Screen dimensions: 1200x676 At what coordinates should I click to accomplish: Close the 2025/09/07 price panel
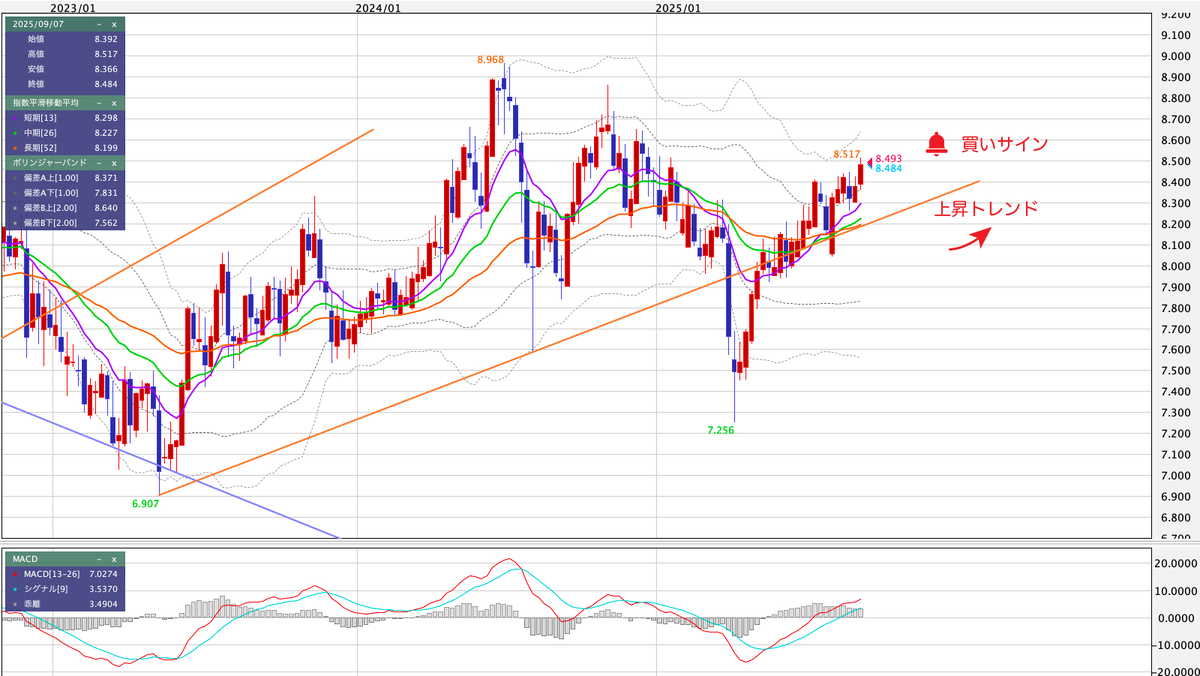(114, 24)
